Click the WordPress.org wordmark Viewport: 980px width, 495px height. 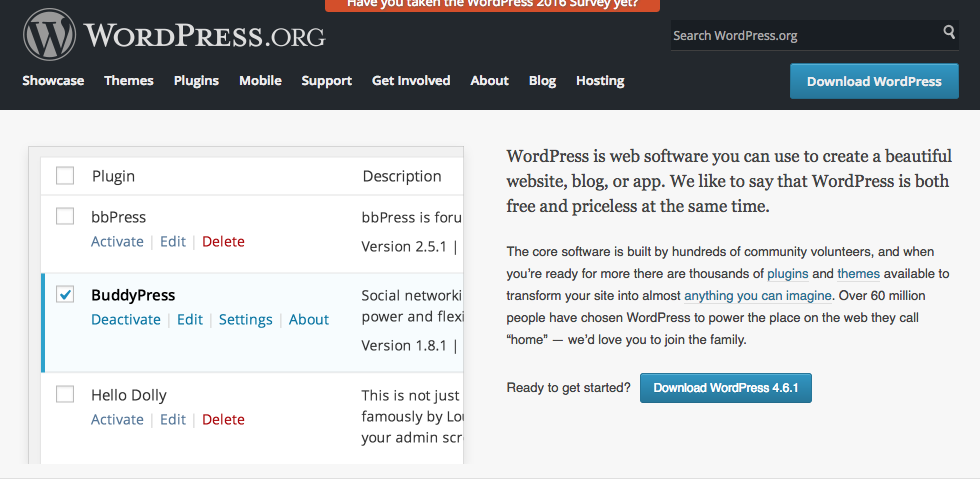point(204,36)
